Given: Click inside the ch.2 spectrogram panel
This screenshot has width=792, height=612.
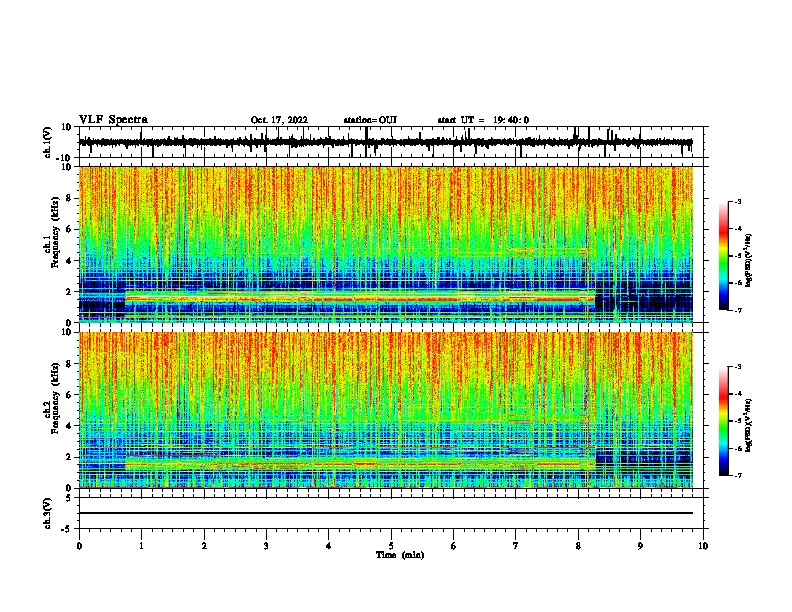Looking at the screenshot, I should (386, 410).
